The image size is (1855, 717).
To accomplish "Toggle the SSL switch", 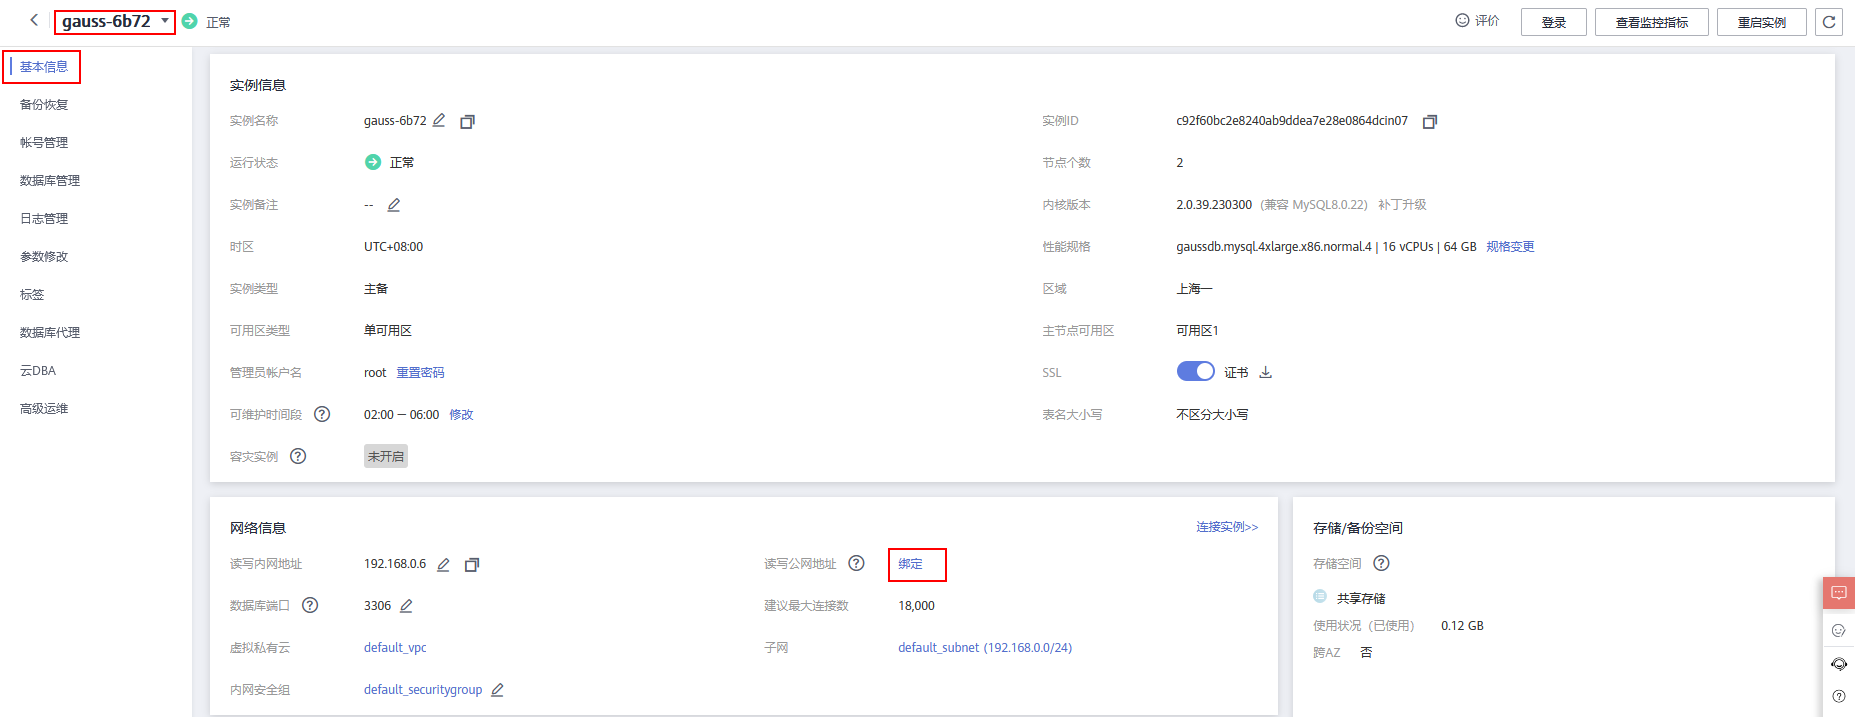I will tap(1195, 371).
